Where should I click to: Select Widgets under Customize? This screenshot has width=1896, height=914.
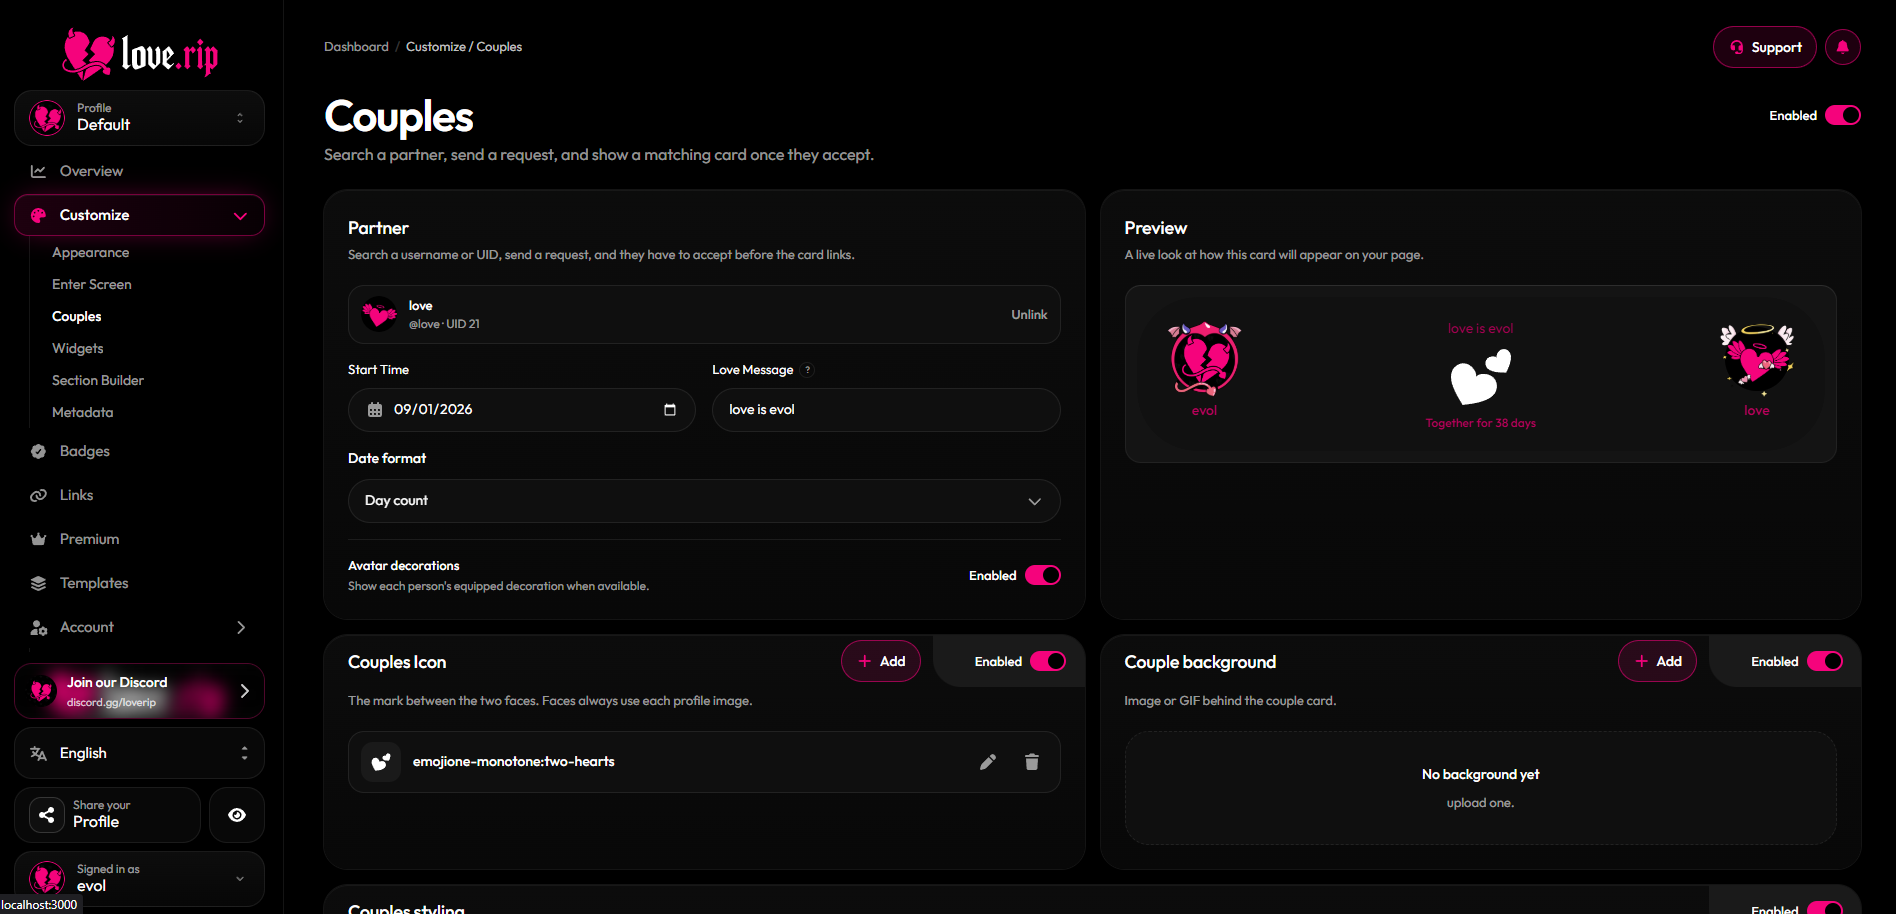(78, 348)
